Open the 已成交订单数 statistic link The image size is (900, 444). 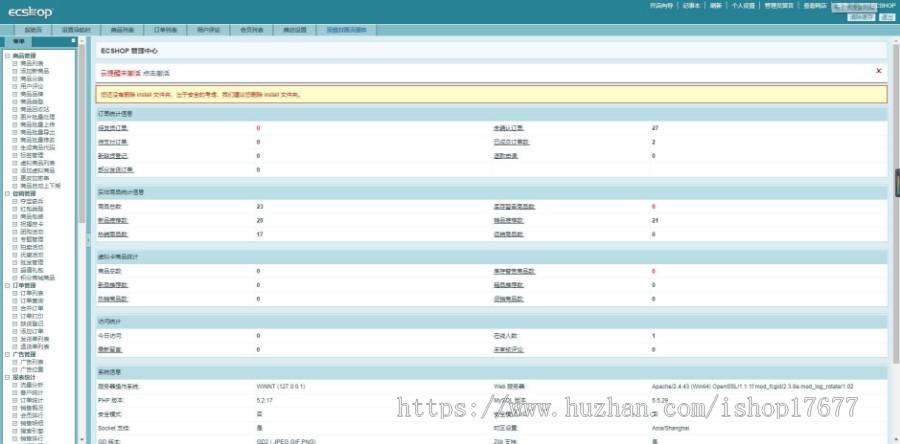(x=512, y=142)
